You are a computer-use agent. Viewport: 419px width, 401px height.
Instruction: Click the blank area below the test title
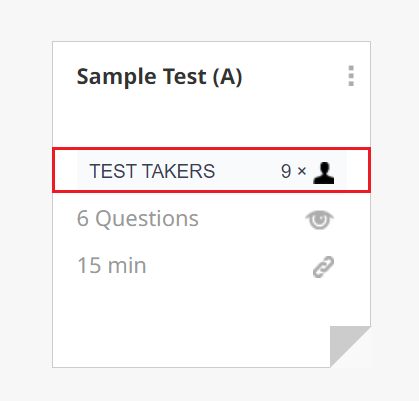pos(211,118)
